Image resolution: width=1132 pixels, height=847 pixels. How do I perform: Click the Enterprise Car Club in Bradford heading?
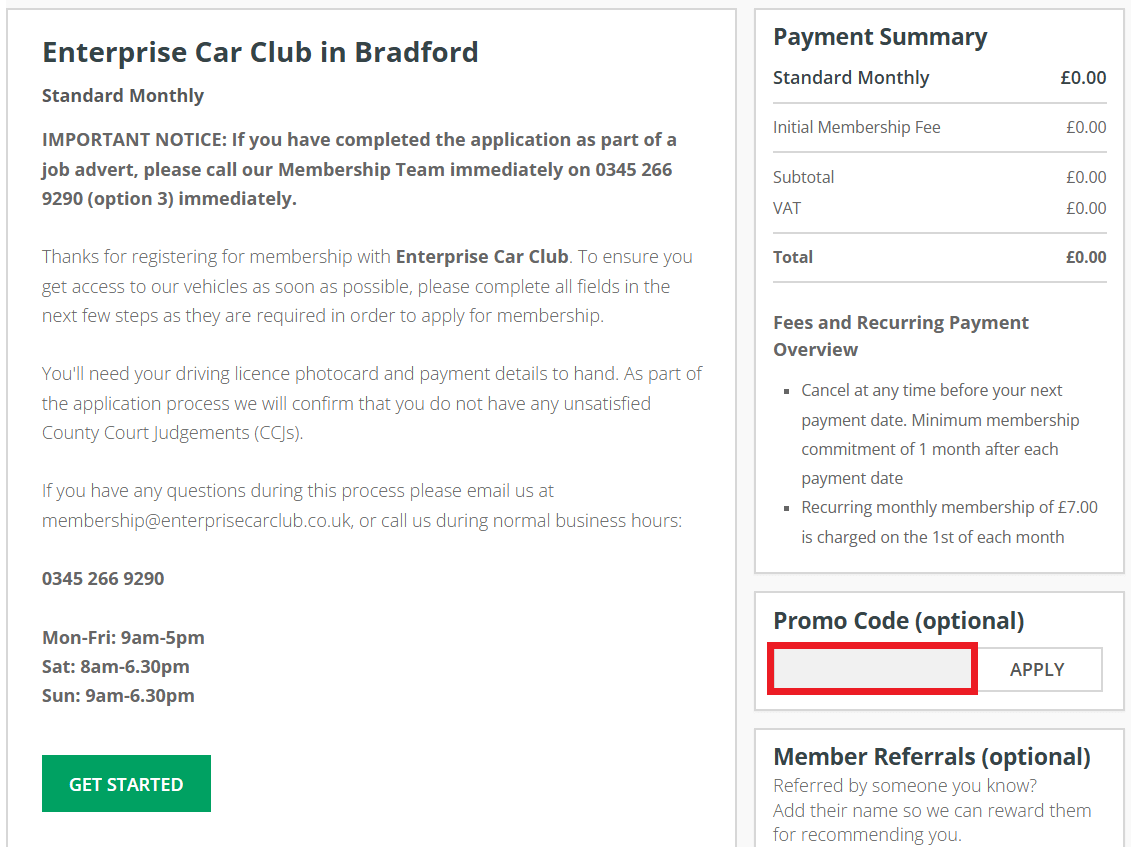260,52
